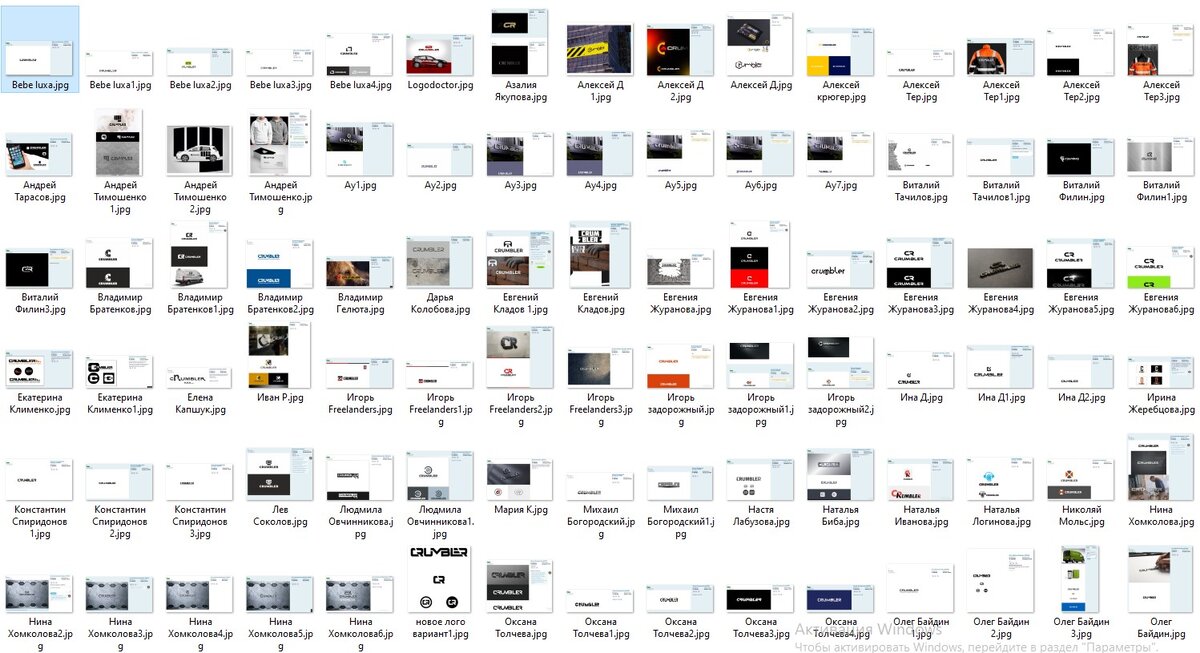Select the Андрей Тимошенко 1.jpg thumbnail
1200x653 pixels.
(x=120, y=142)
